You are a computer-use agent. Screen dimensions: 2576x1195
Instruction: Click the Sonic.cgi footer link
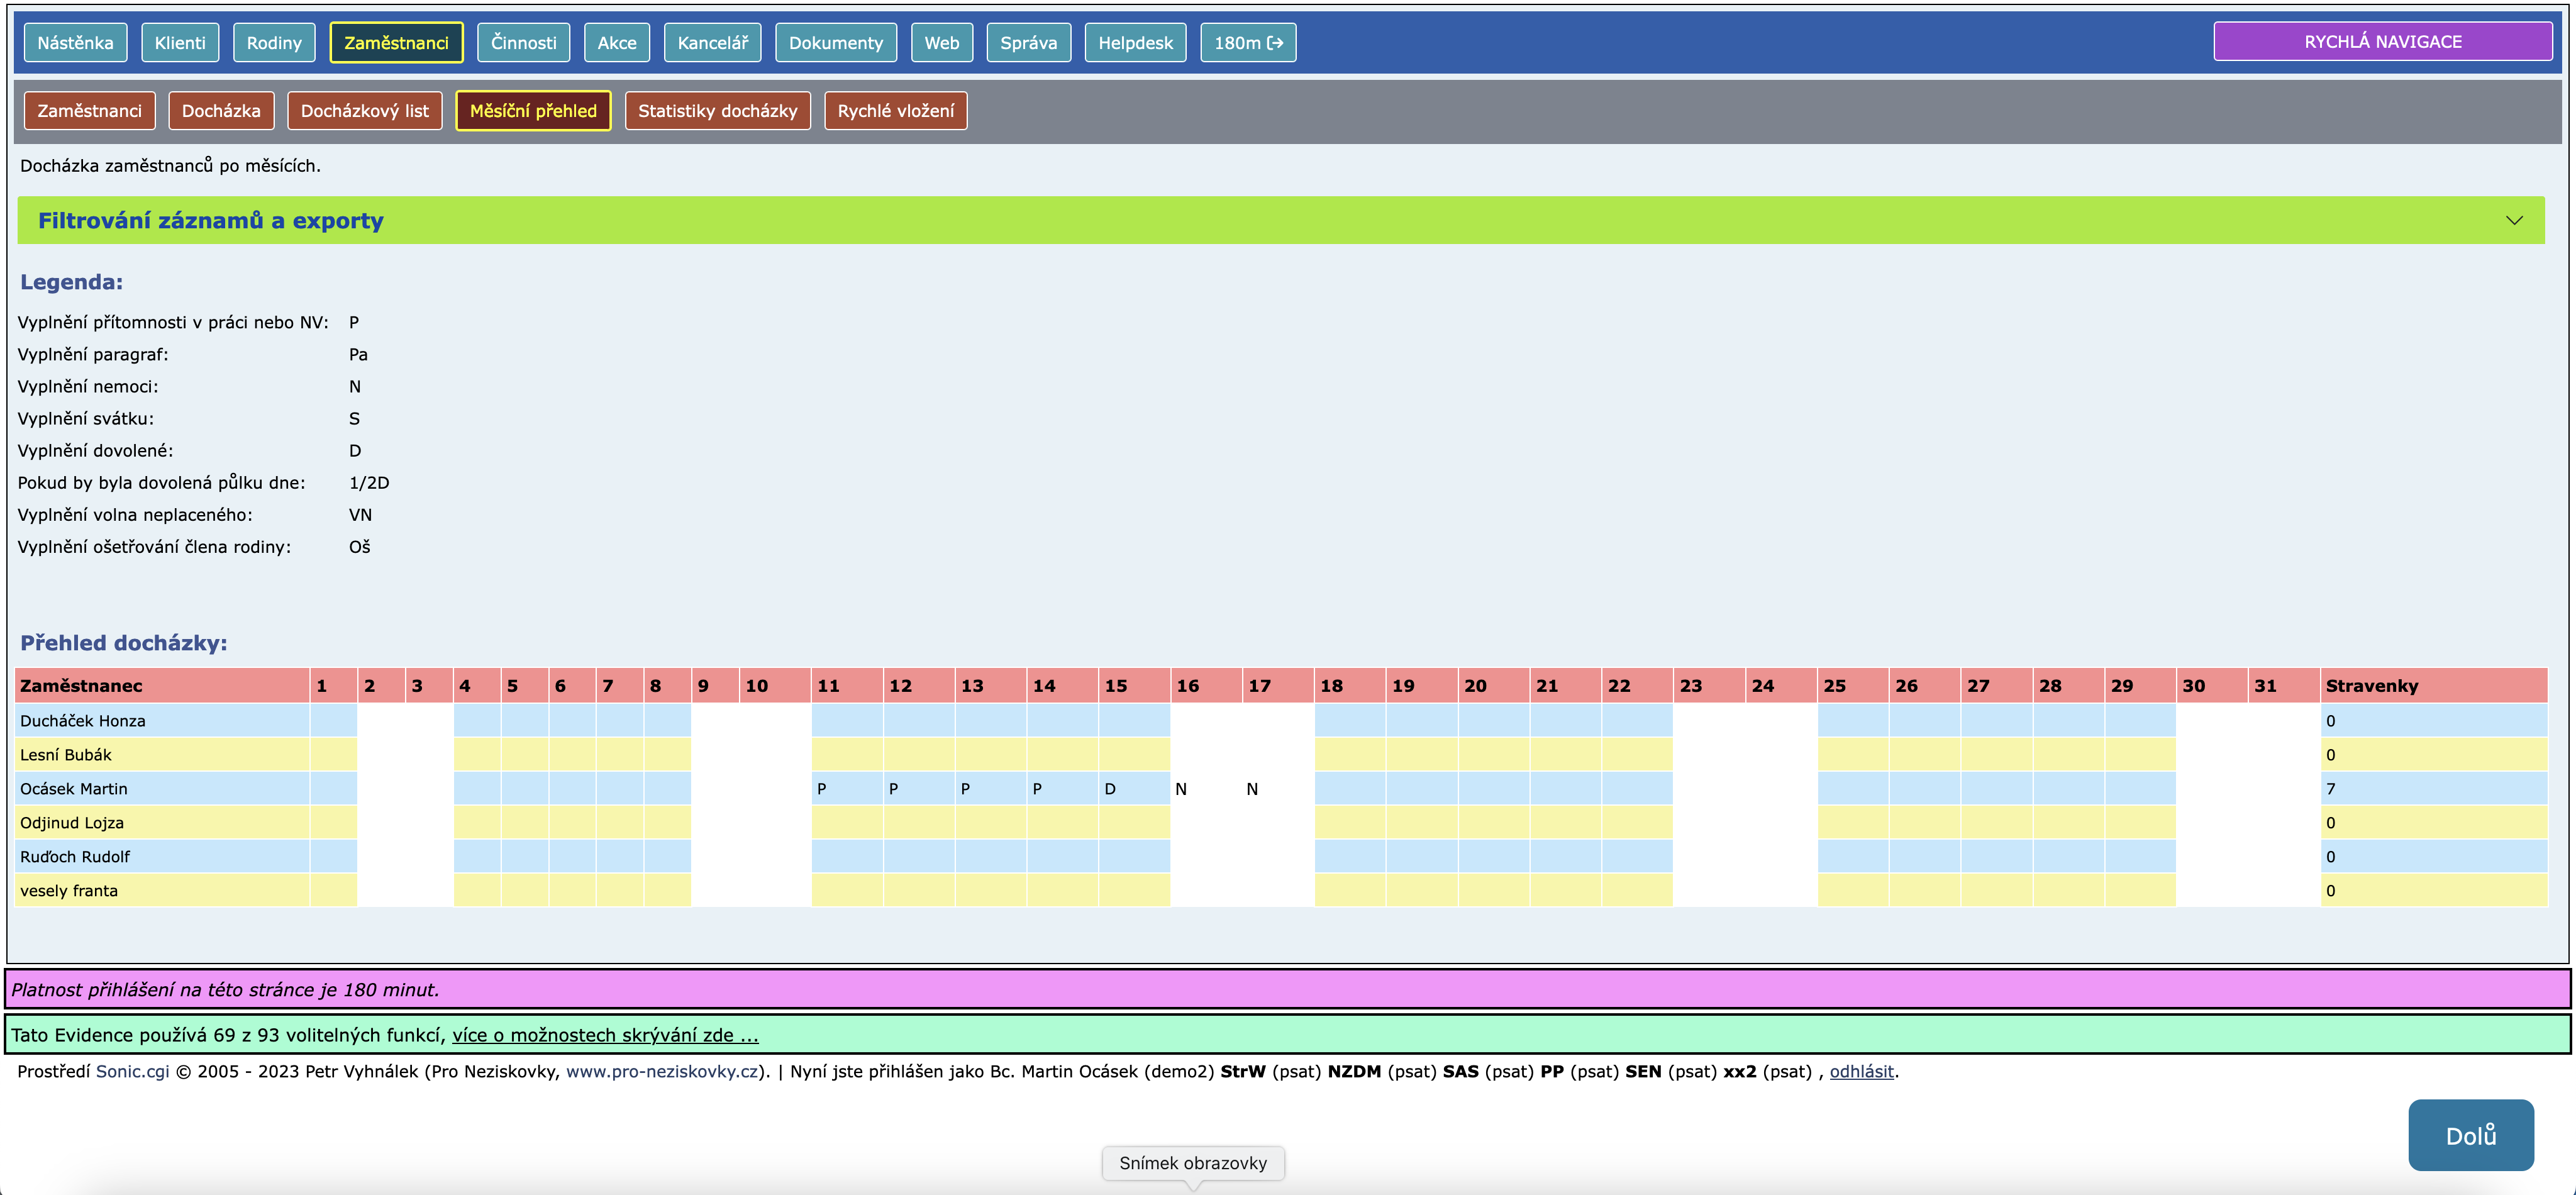(x=132, y=1071)
